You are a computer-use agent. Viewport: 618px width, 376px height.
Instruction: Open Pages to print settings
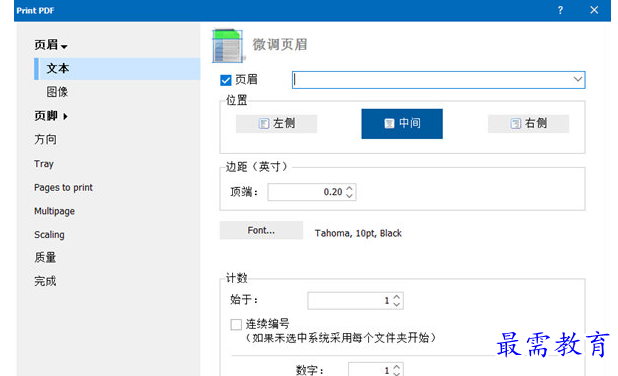[63, 187]
